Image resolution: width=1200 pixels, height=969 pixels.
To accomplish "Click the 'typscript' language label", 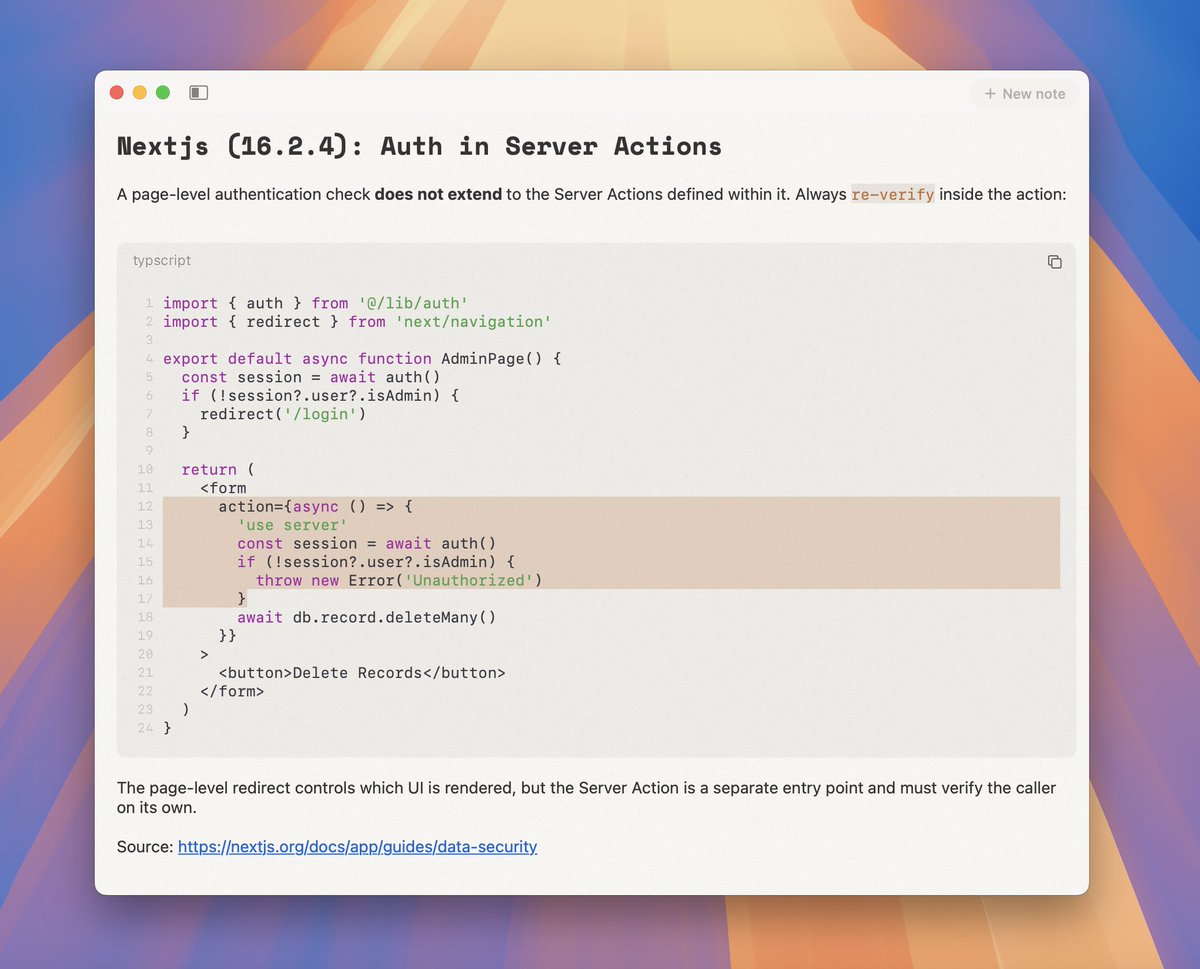I will click(x=162, y=260).
